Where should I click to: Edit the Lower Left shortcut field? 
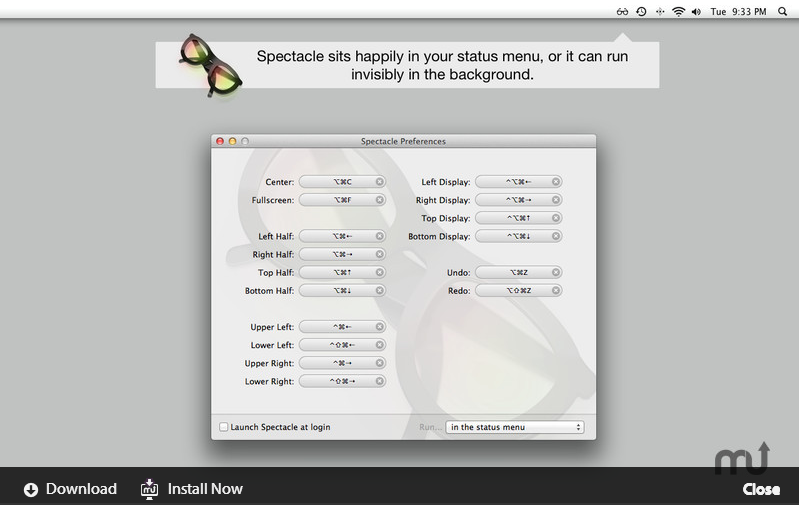(x=342, y=345)
